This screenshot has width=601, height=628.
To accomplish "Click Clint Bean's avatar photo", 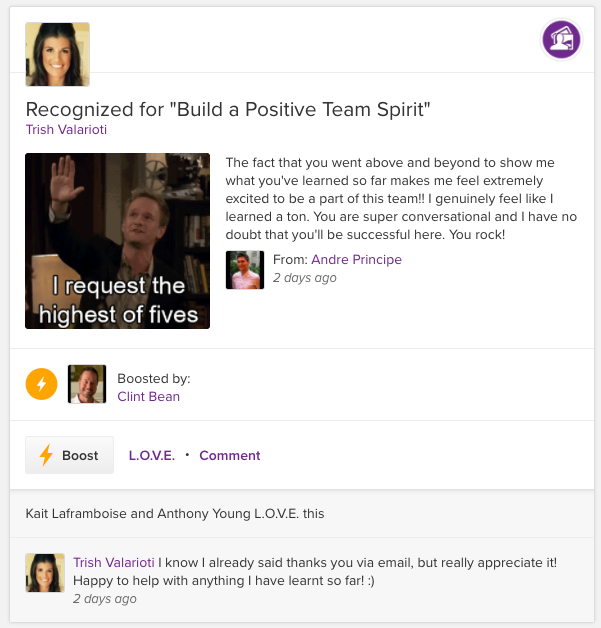I will point(87,384).
